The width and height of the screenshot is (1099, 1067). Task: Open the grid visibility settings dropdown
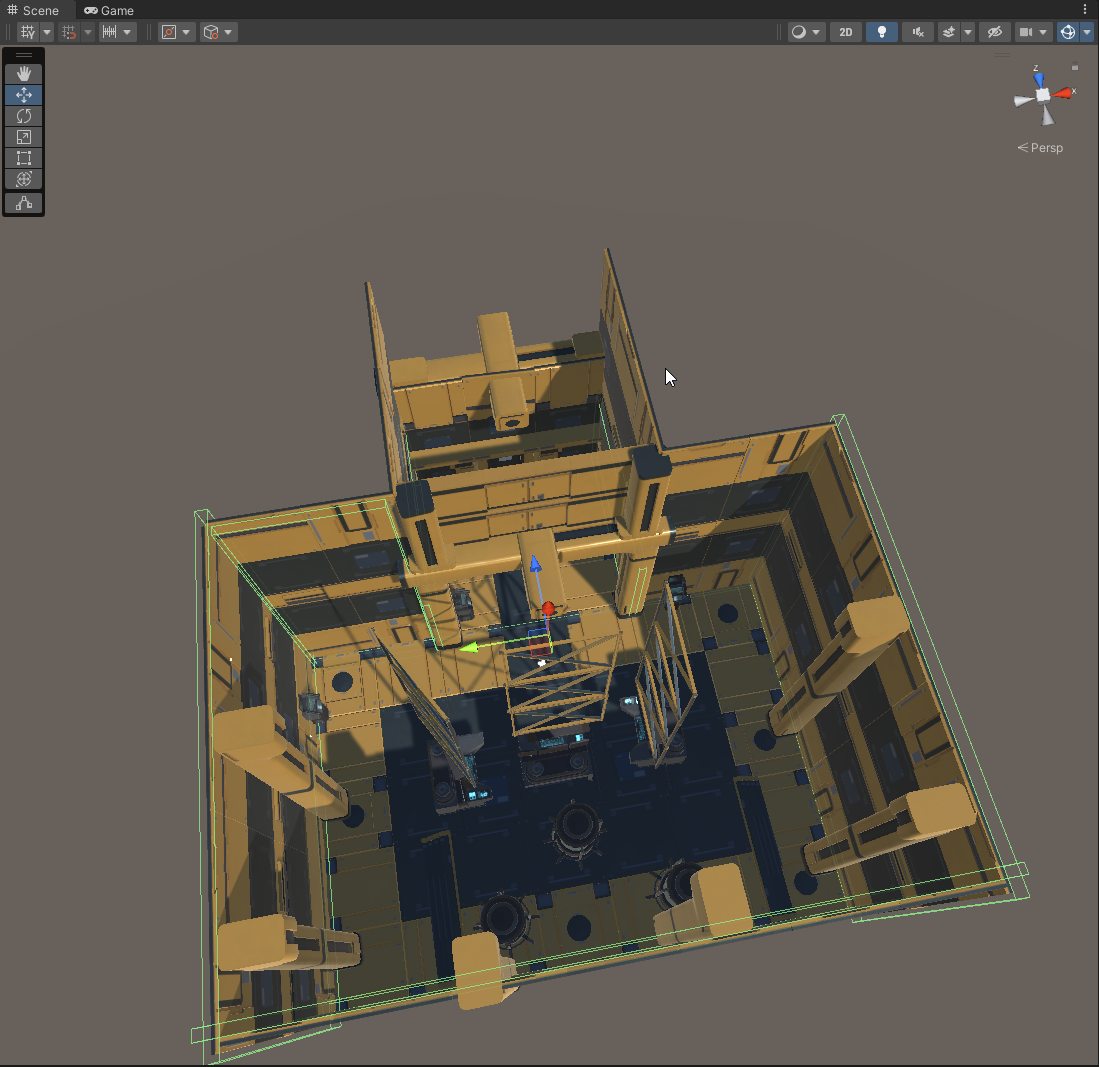(x=47, y=32)
